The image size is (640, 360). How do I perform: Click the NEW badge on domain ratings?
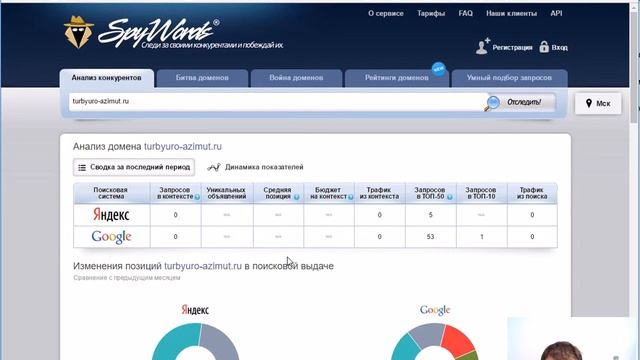click(439, 69)
